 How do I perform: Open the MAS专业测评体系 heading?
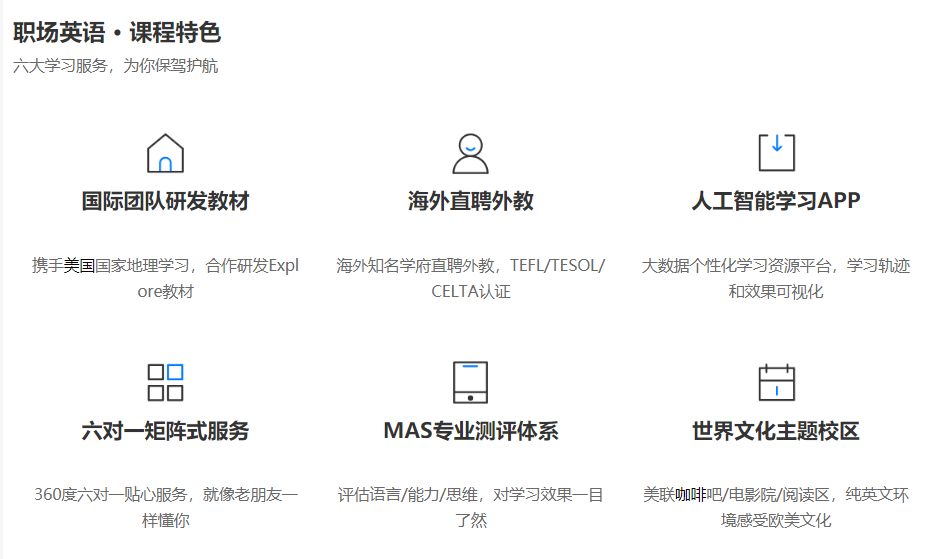[x=470, y=431]
